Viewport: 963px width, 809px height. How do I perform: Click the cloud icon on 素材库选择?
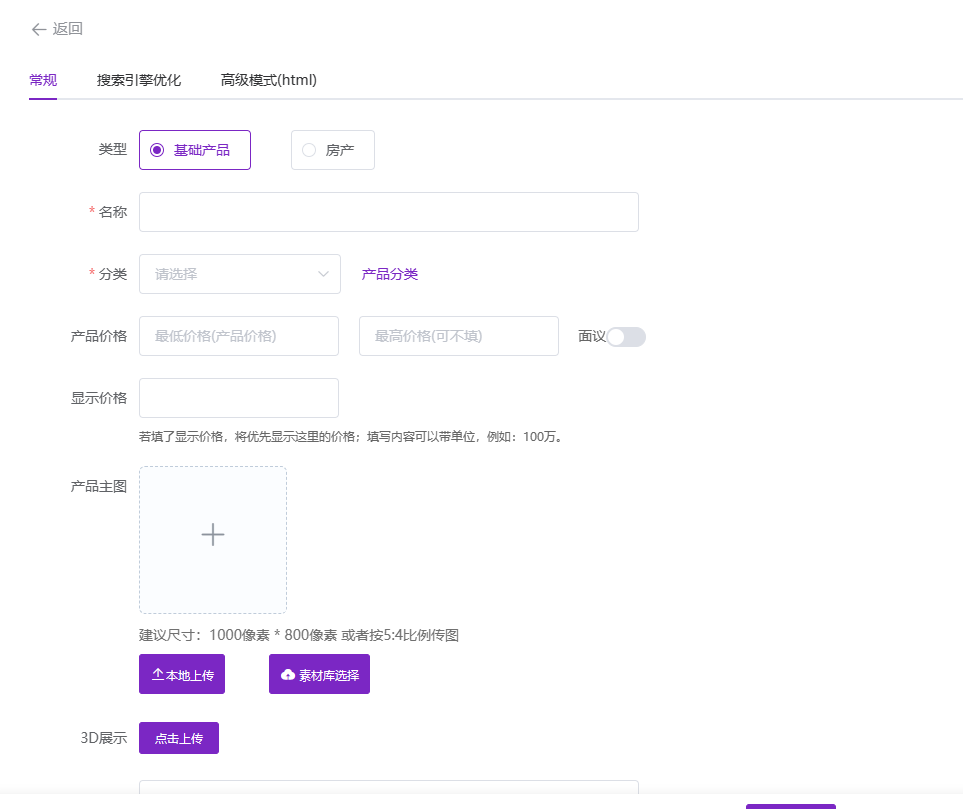(288, 675)
